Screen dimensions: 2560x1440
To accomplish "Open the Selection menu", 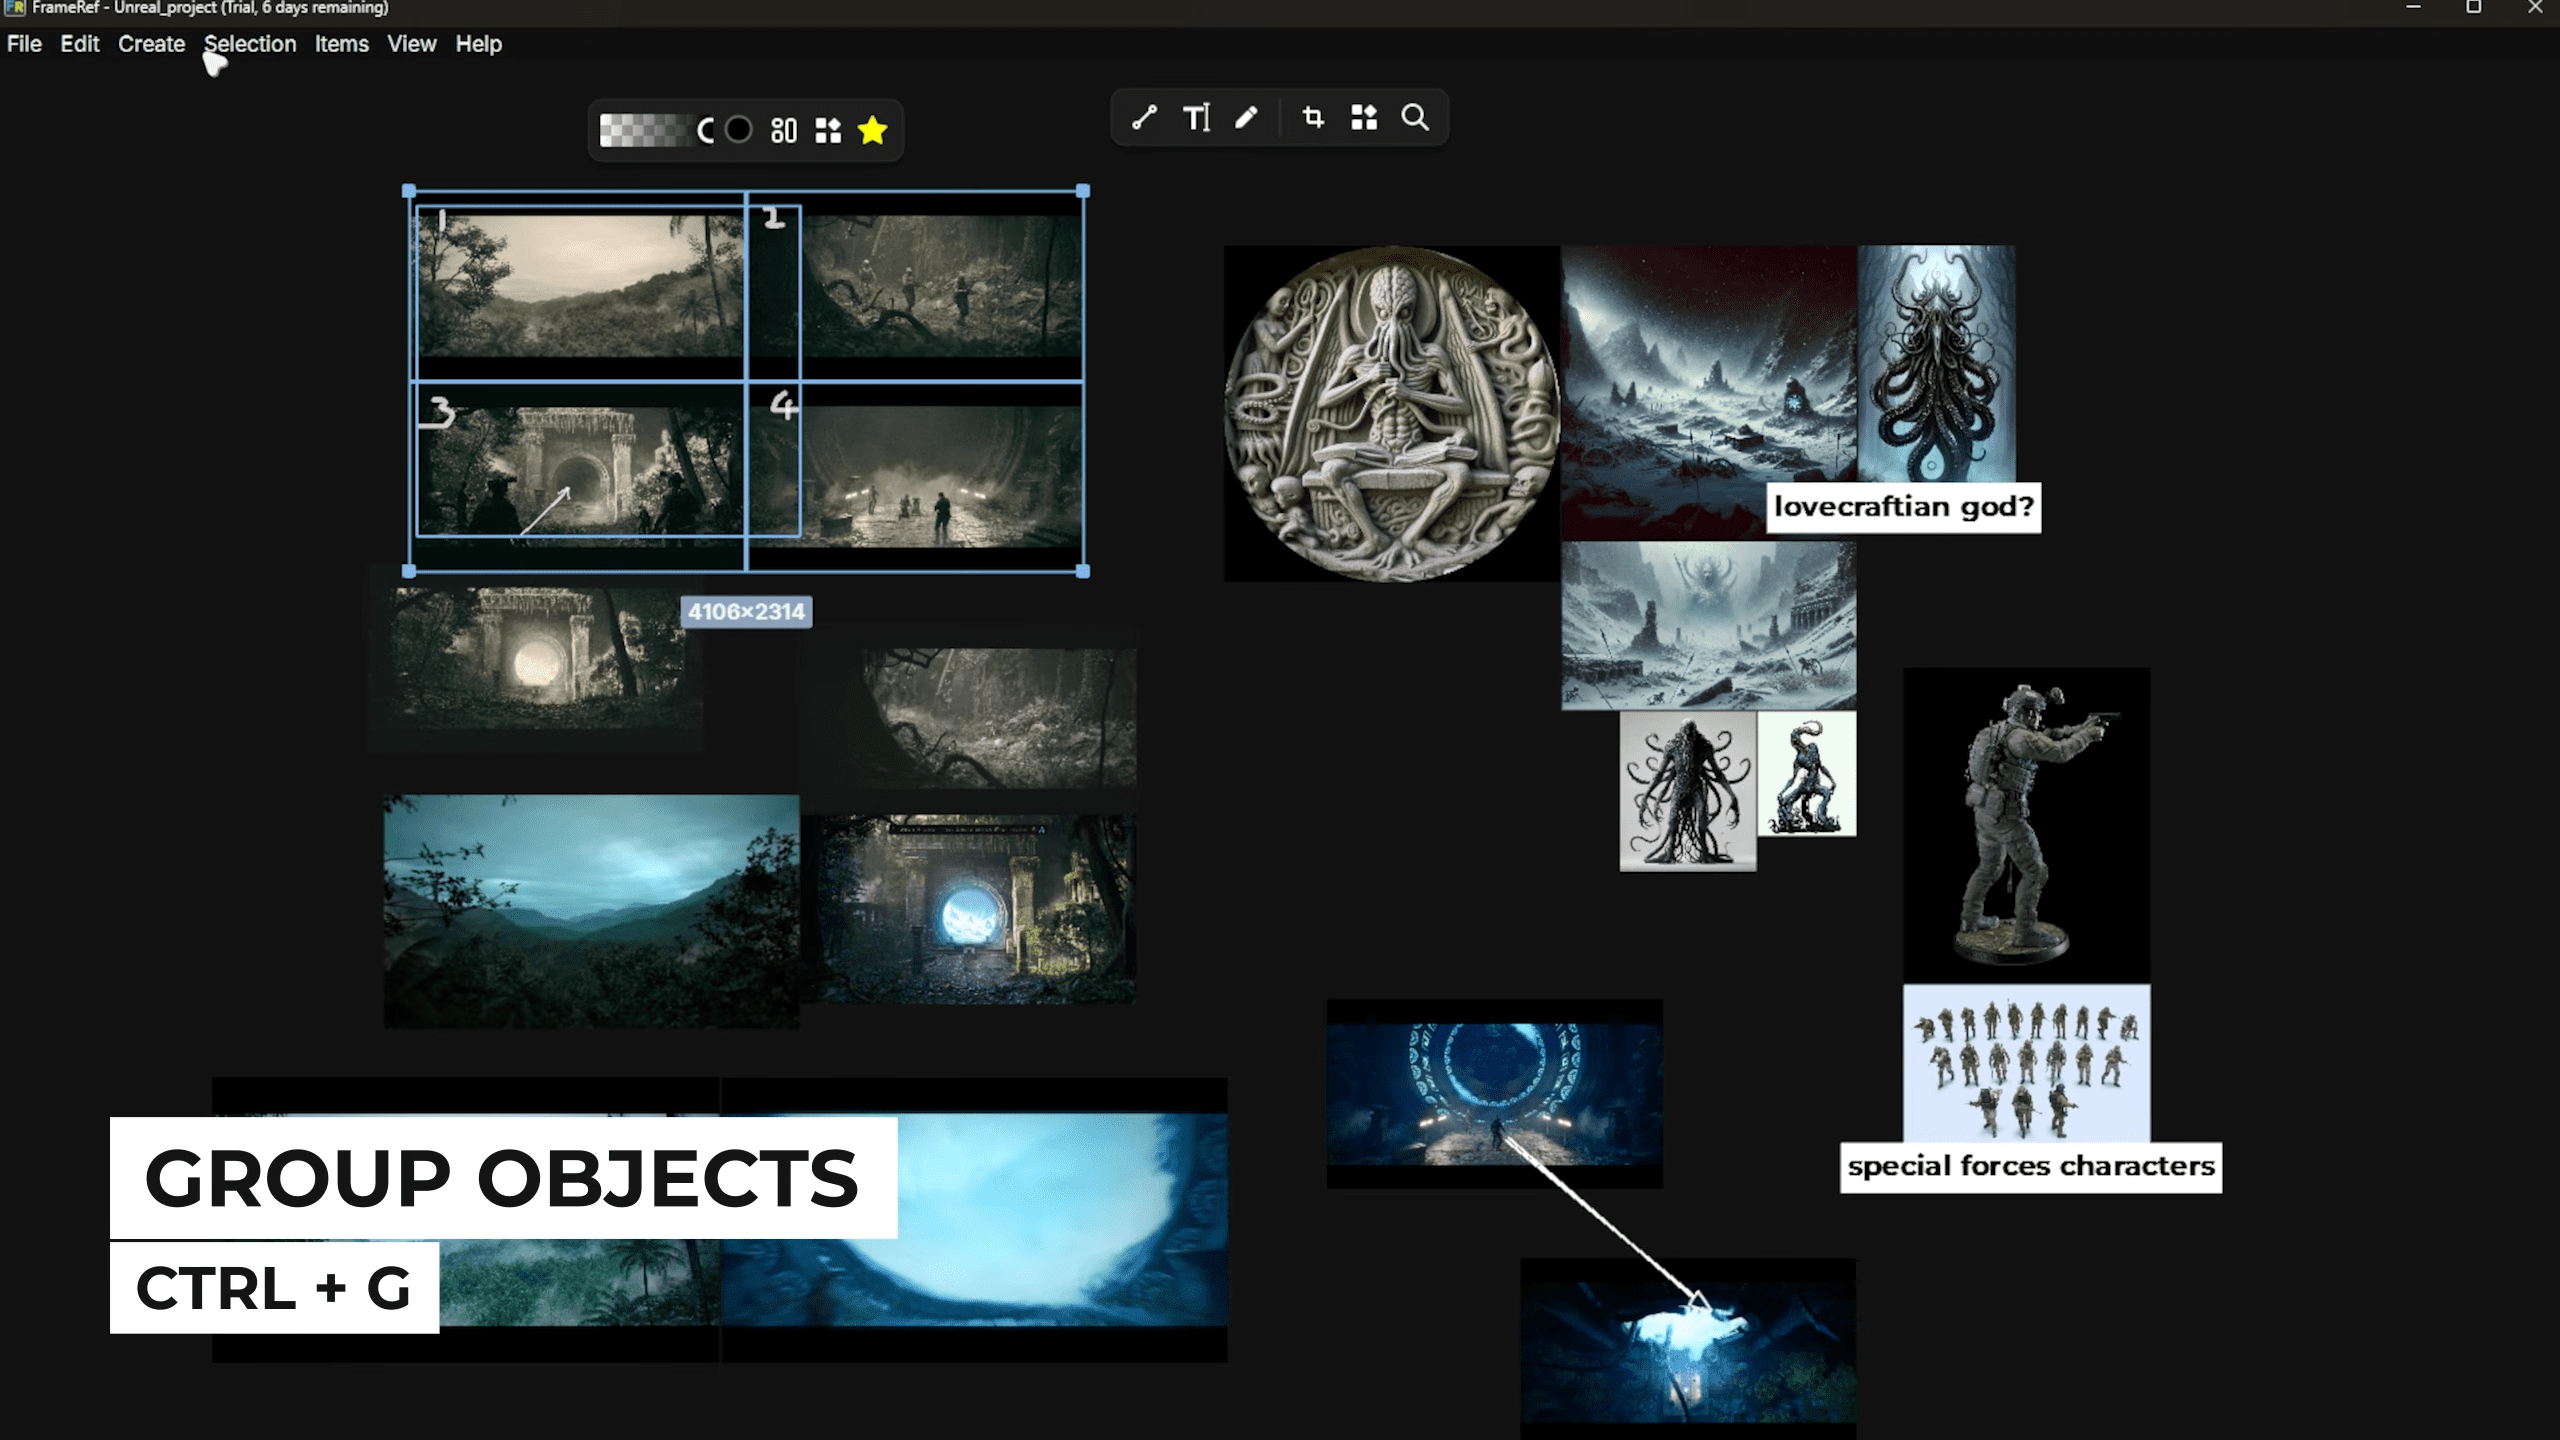I will (x=249, y=44).
